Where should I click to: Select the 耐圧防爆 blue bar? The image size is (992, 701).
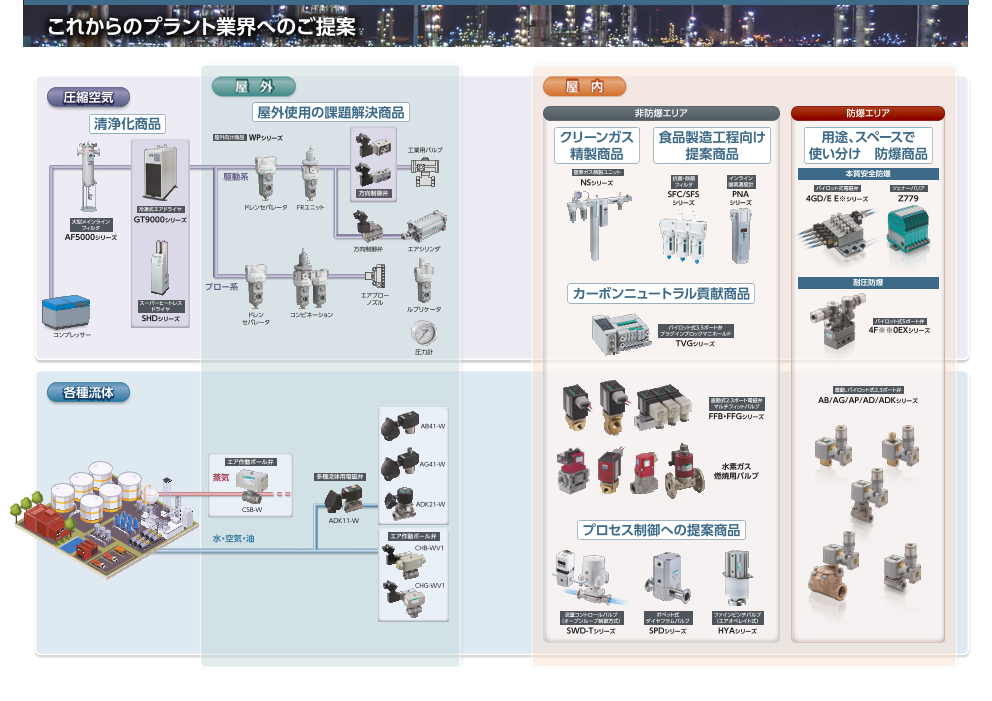(868, 283)
